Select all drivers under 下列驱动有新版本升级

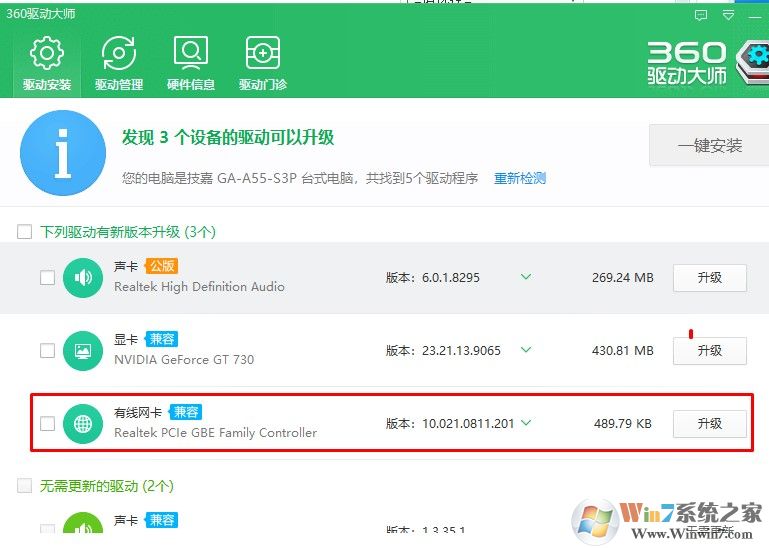pos(25,232)
